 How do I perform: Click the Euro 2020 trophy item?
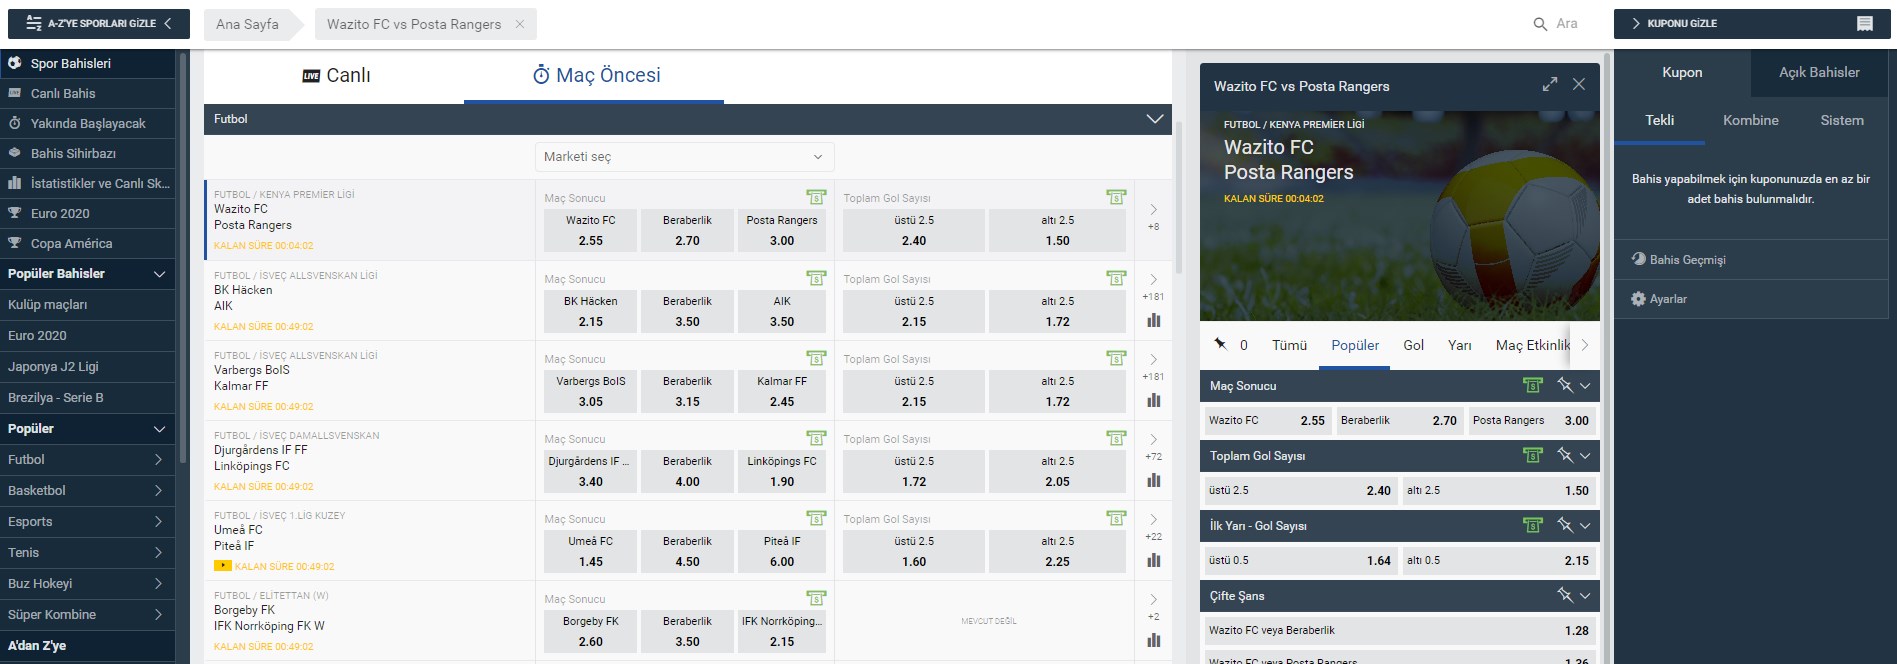pos(88,213)
